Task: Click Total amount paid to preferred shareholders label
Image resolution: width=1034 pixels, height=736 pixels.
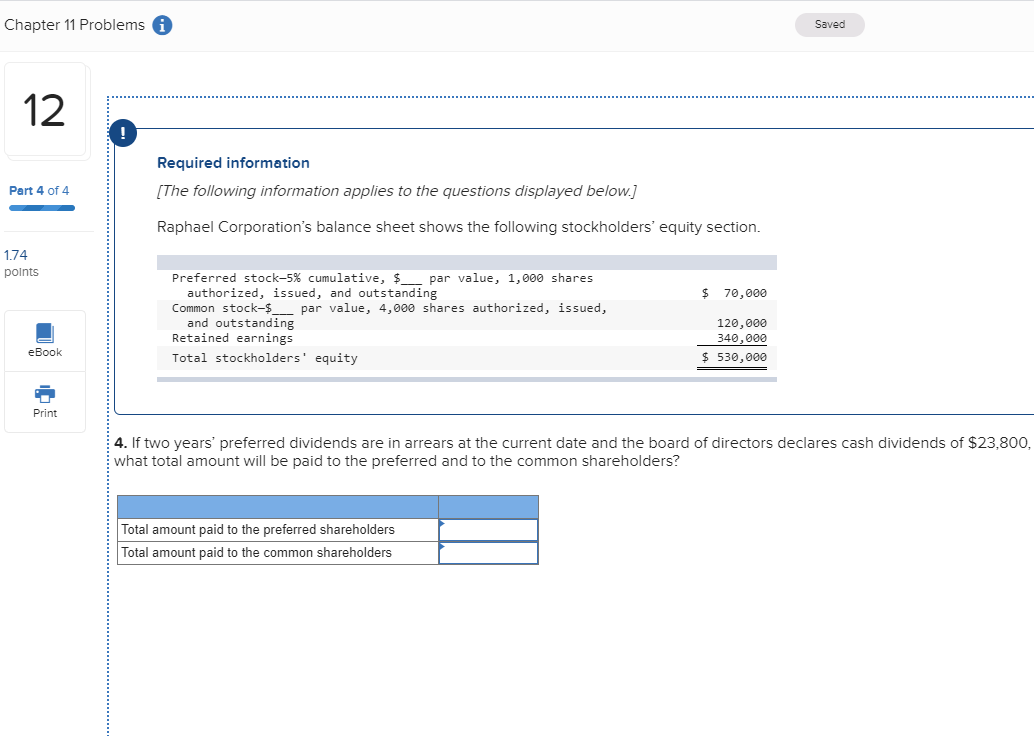Action: tap(258, 530)
